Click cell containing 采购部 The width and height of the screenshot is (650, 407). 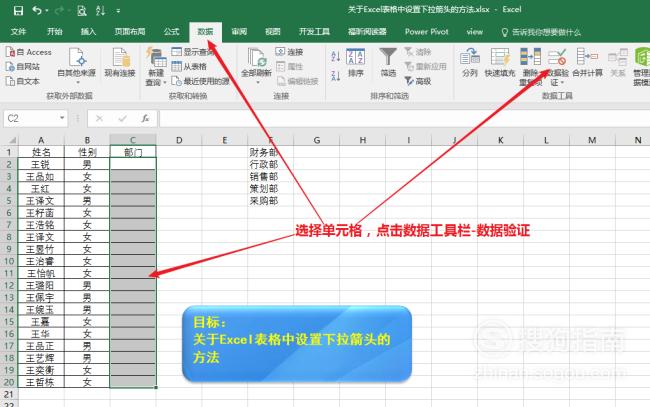pyautogui.click(x=270, y=201)
